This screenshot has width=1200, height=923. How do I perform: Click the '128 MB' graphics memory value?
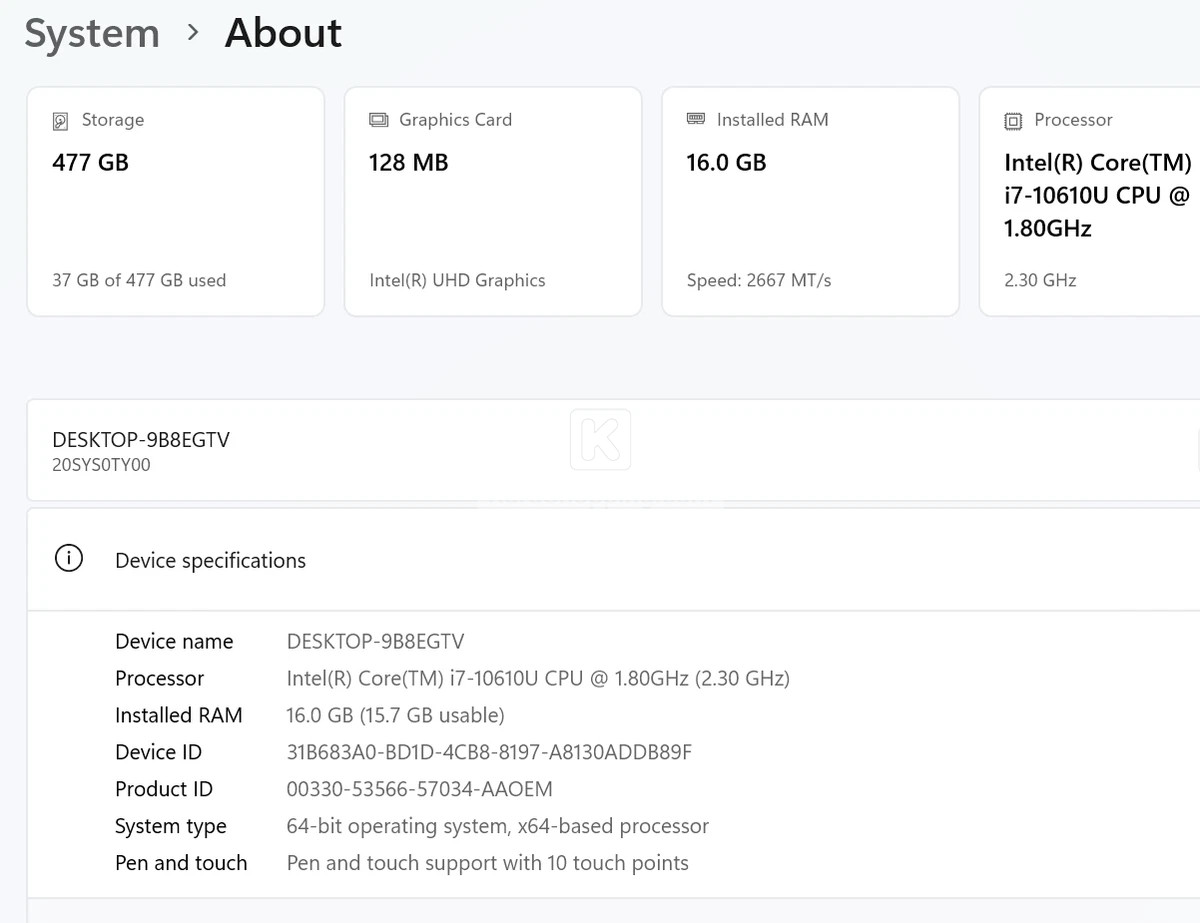[x=408, y=163]
